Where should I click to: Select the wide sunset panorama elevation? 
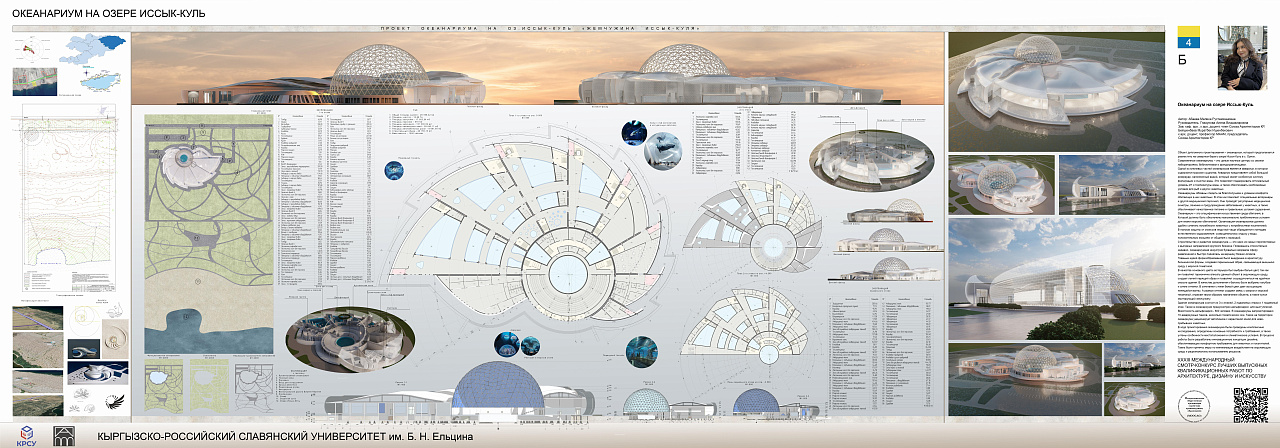click(x=538, y=70)
